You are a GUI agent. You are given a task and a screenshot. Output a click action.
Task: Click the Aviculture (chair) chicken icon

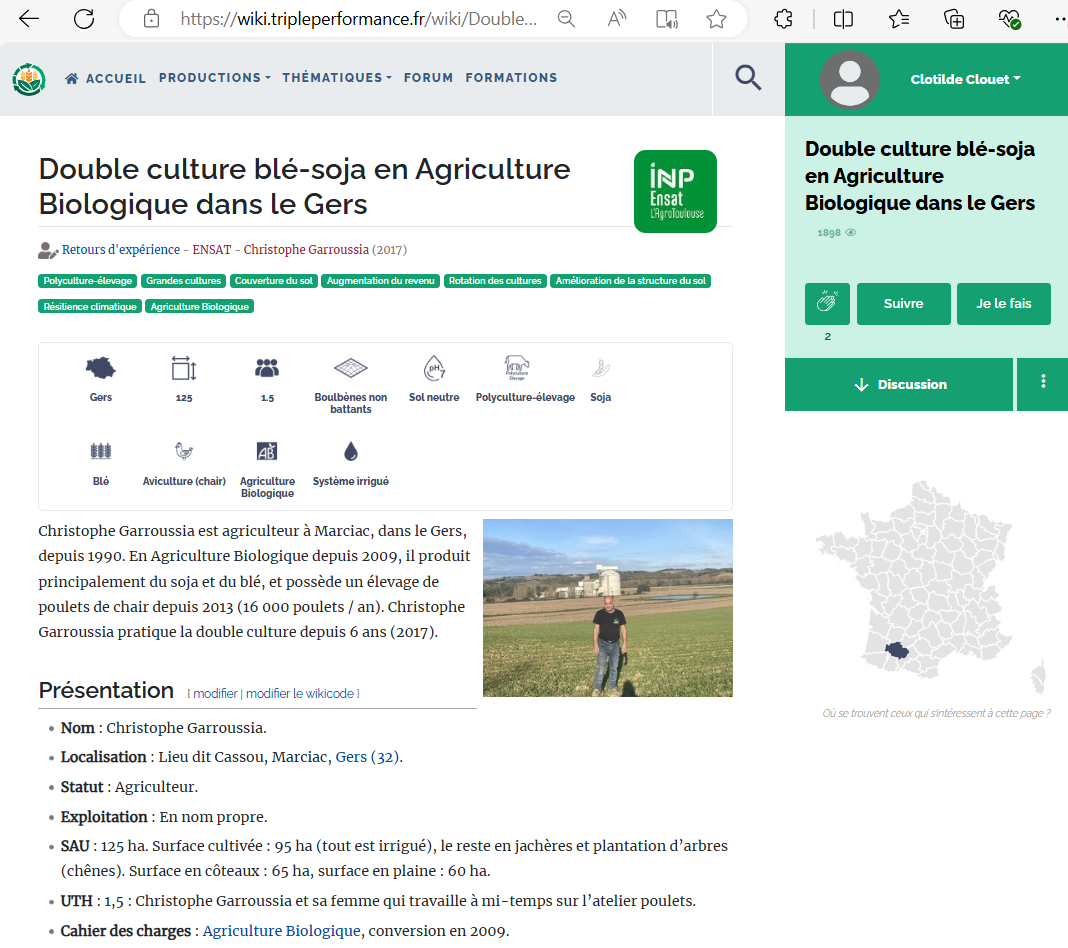(184, 452)
